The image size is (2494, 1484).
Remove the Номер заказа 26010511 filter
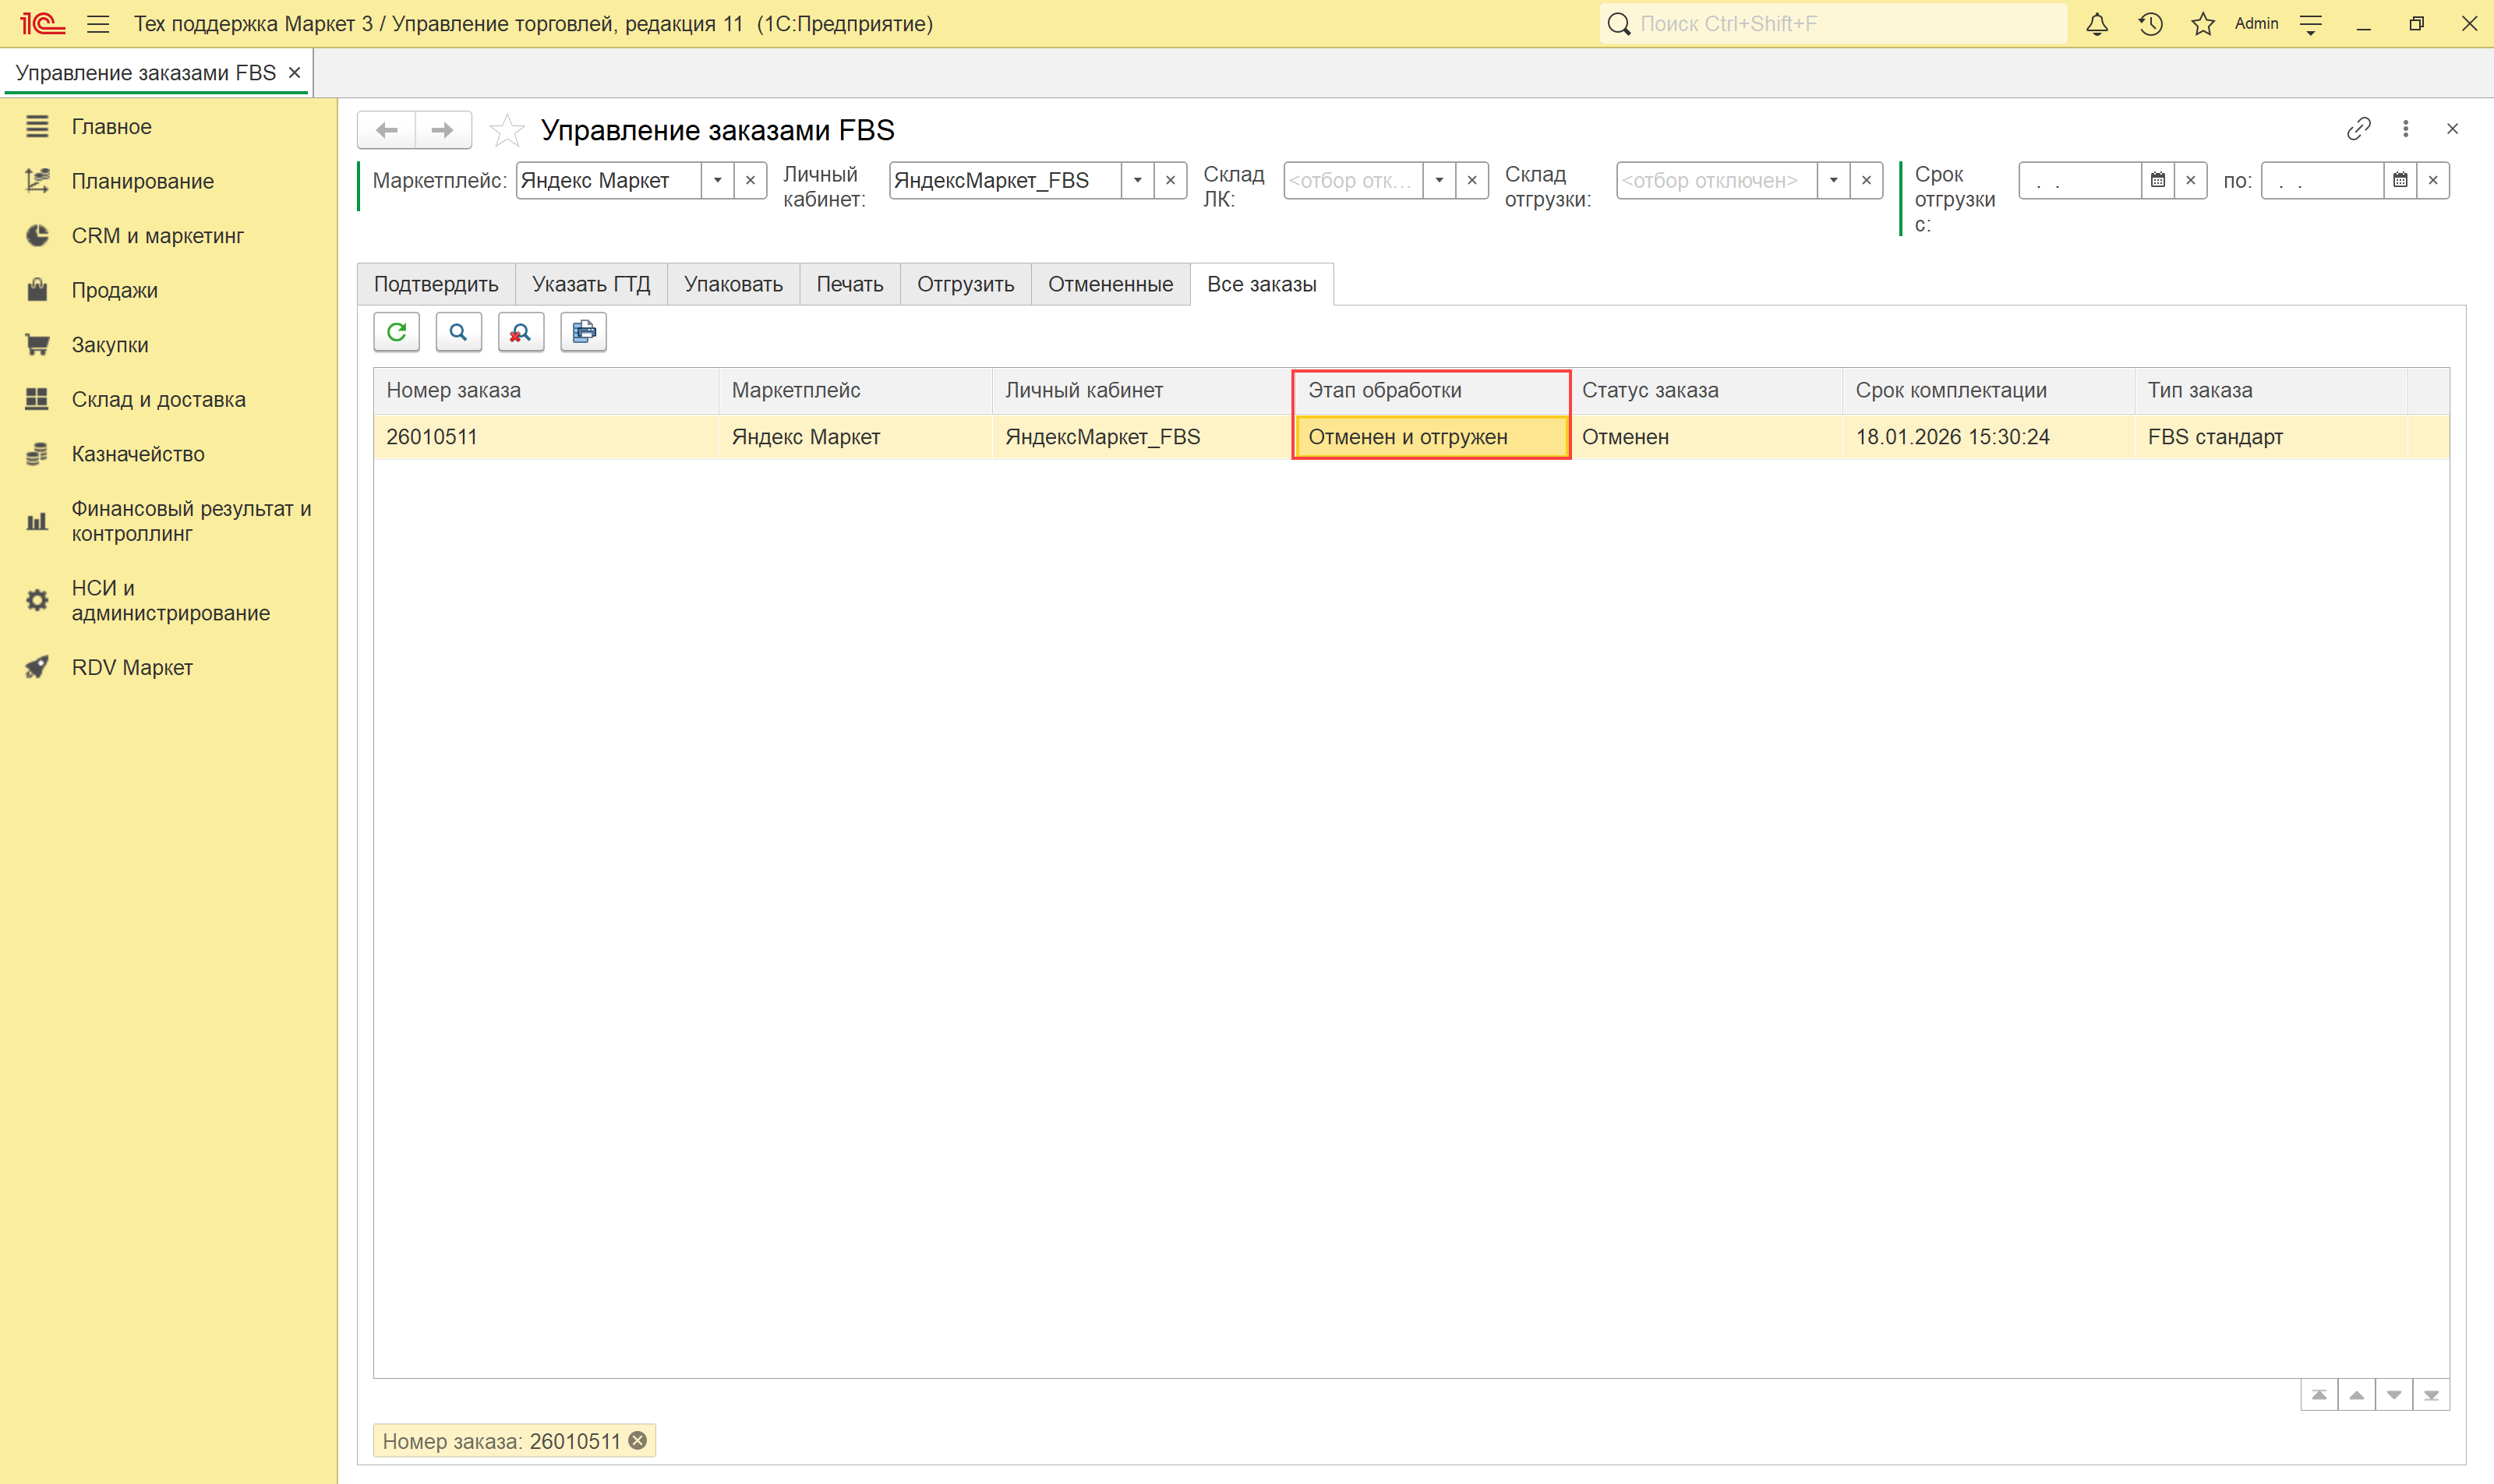(637, 1440)
